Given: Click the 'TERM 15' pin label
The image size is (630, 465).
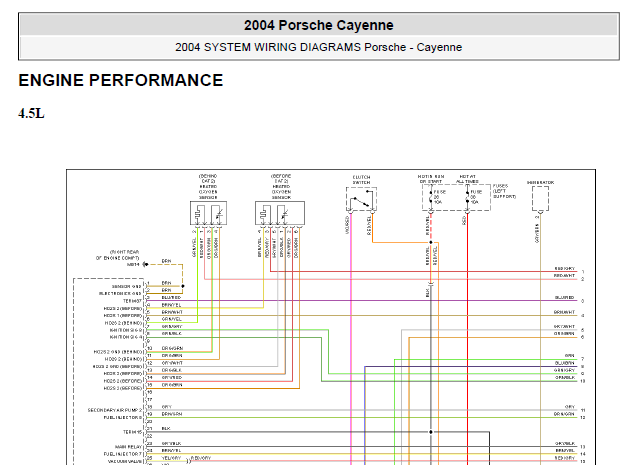Looking at the screenshot, I should pyautogui.click(x=133, y=432).
